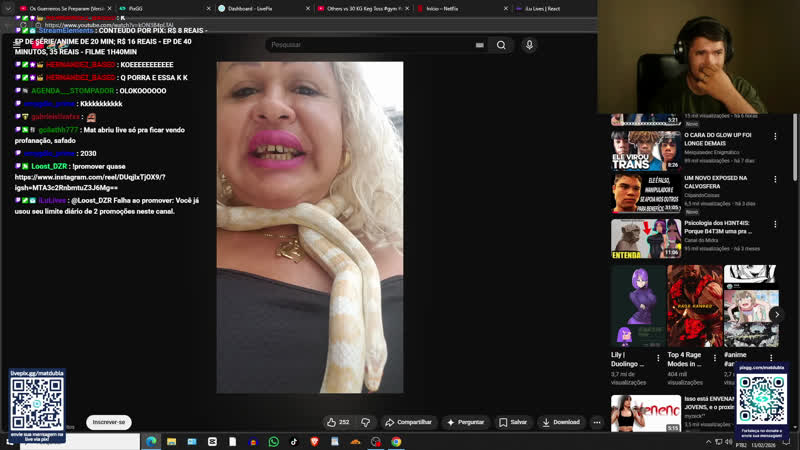800x450 pixels.
Task: Open 'Ele virou trans' video thumbnail
Action: 646,151
